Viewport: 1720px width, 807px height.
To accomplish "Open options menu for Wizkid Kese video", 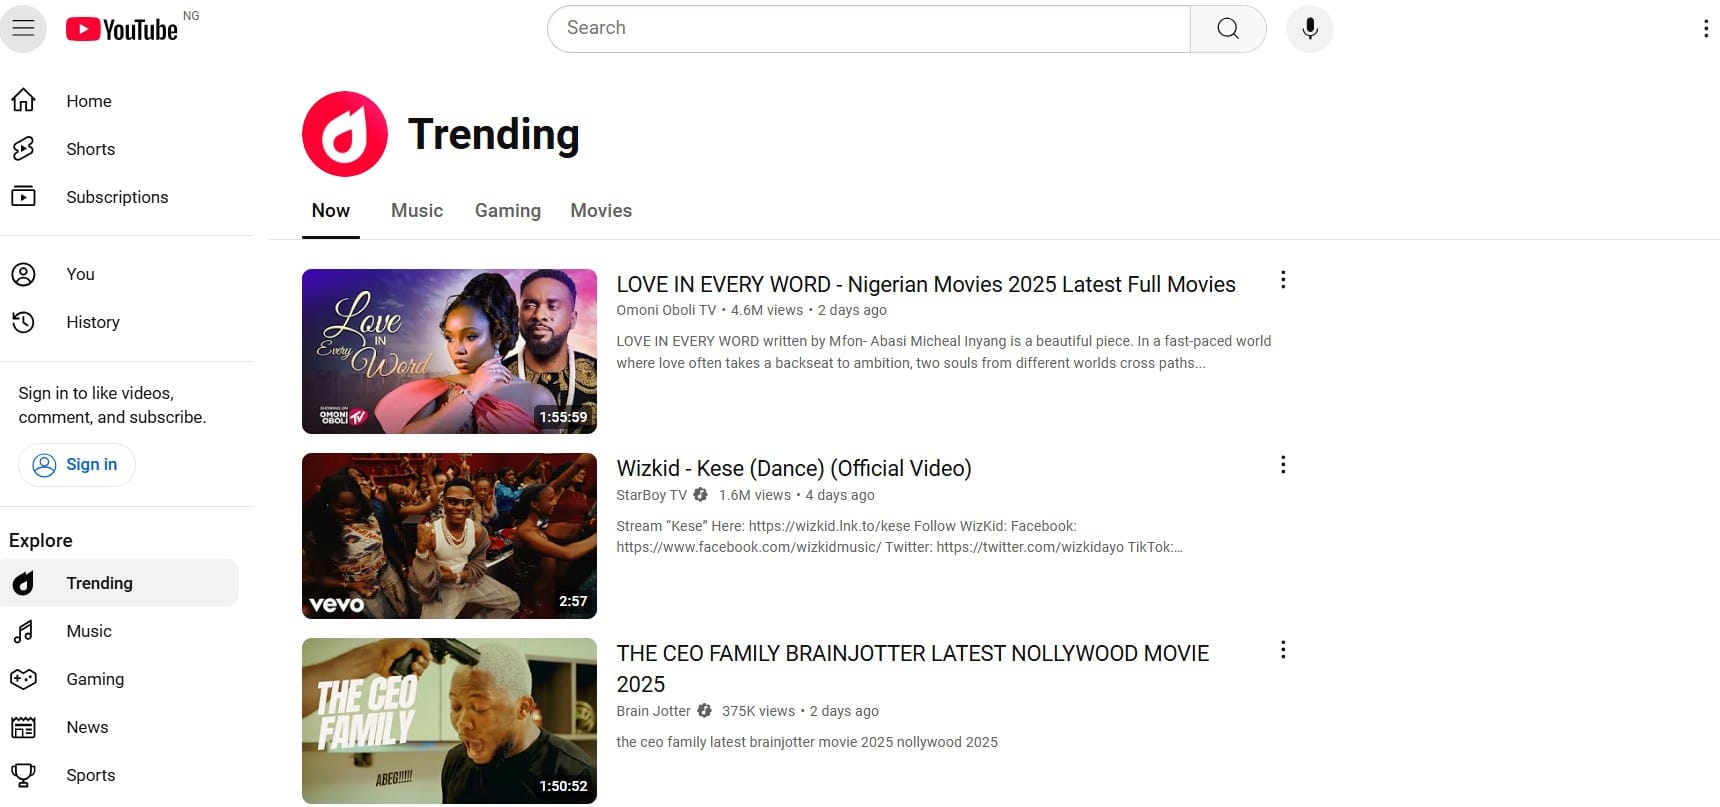I will [1282, 465].
